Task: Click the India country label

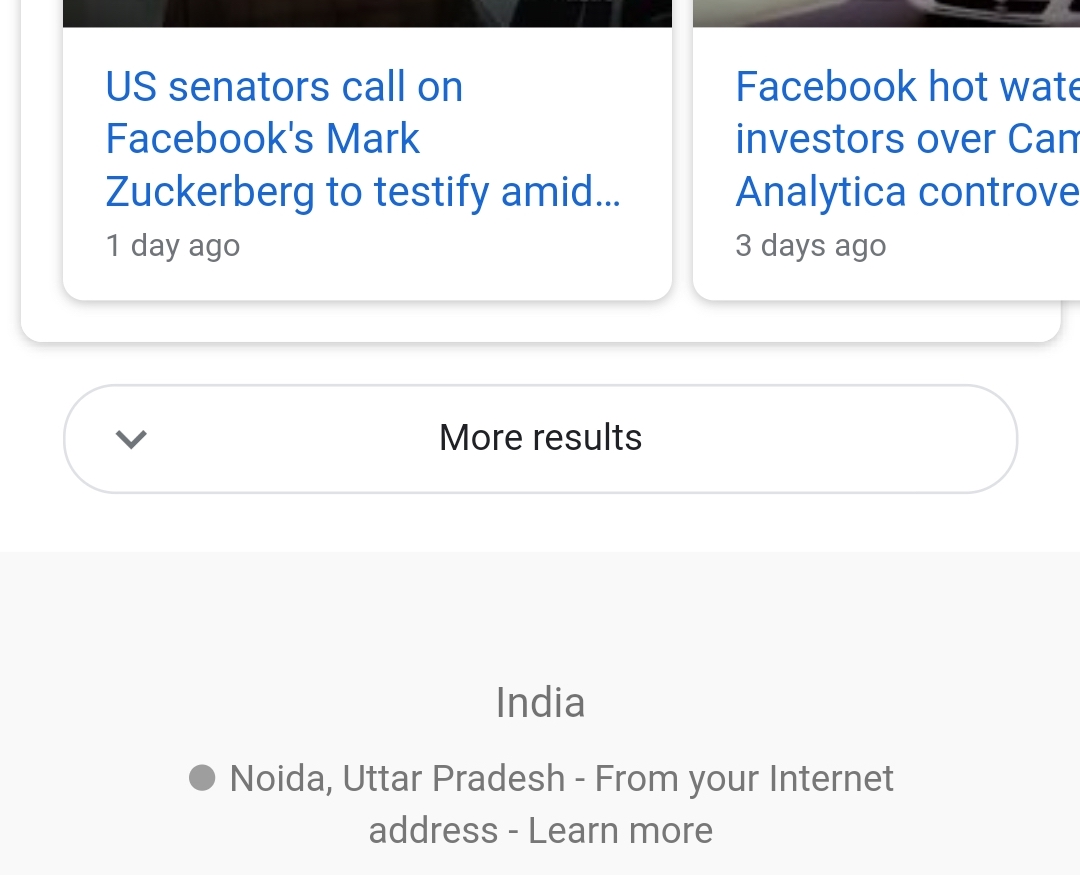Action: (540, 702)
